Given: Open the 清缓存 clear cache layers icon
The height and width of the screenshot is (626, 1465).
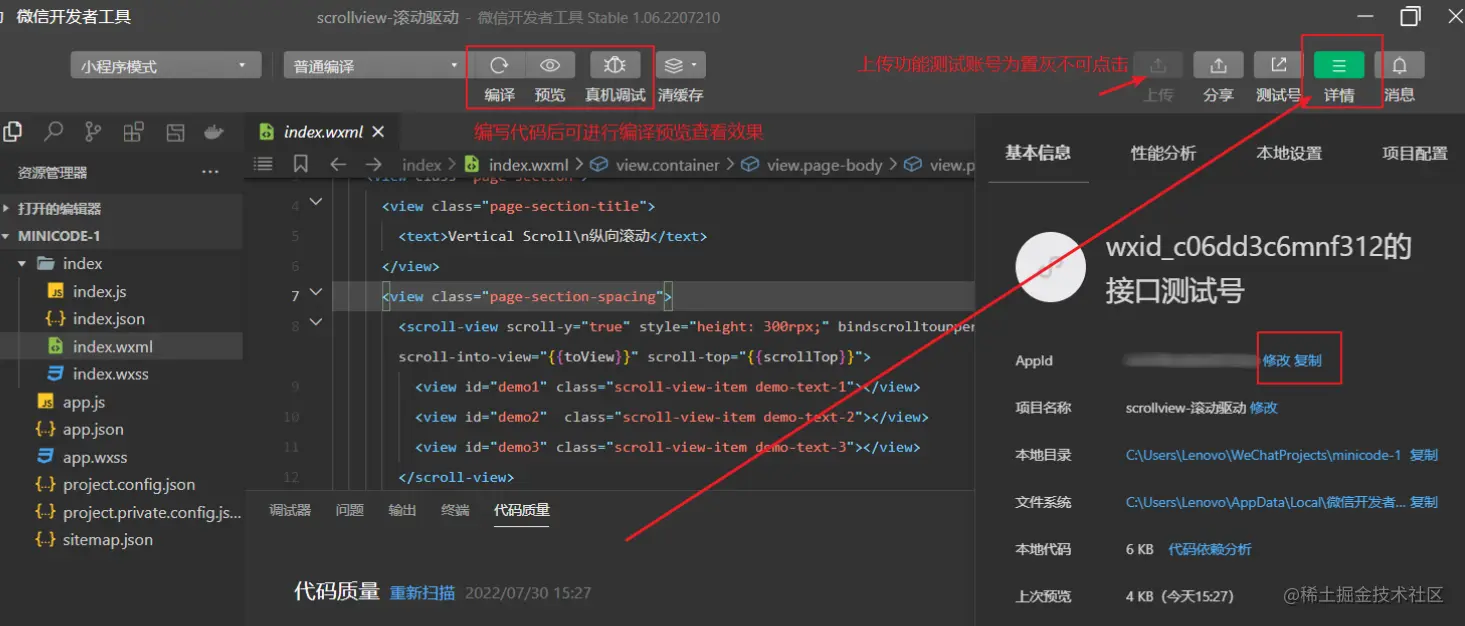Looking at the screenshot, I should click(x=681, y=65).
